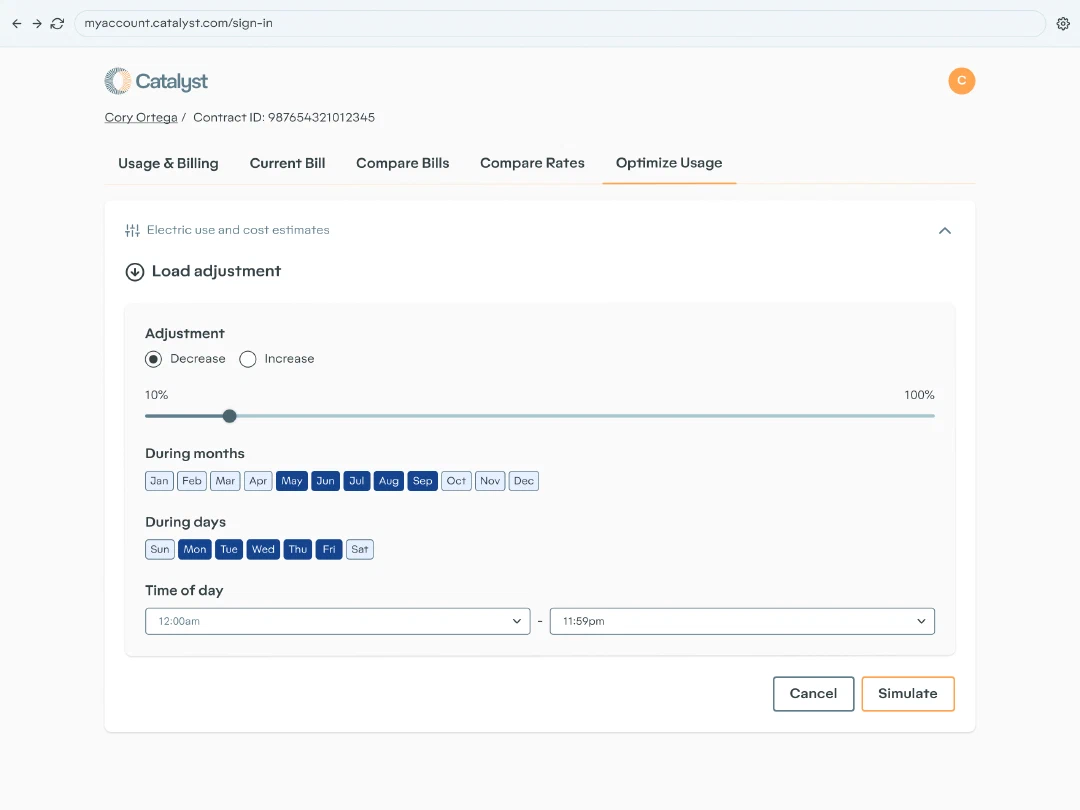Select the Decrease radio button
Screen dimensions: 1080x810
click(x=154, y=359)
